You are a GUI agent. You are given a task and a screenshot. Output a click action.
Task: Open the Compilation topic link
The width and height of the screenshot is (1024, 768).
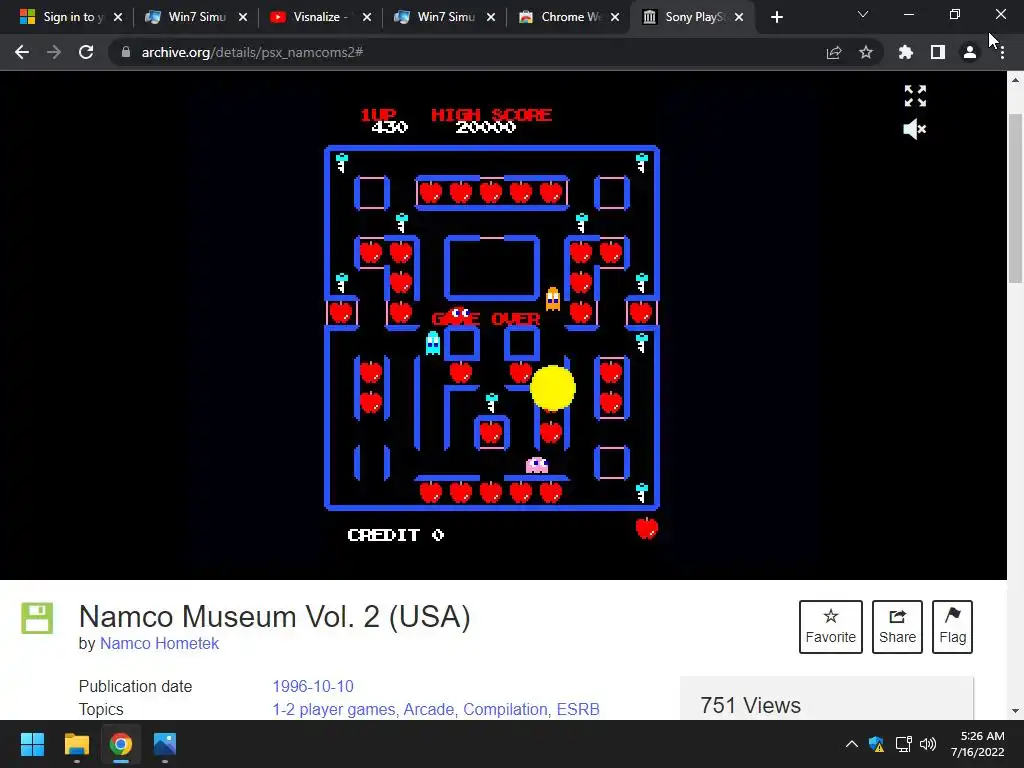click(505, 709)
